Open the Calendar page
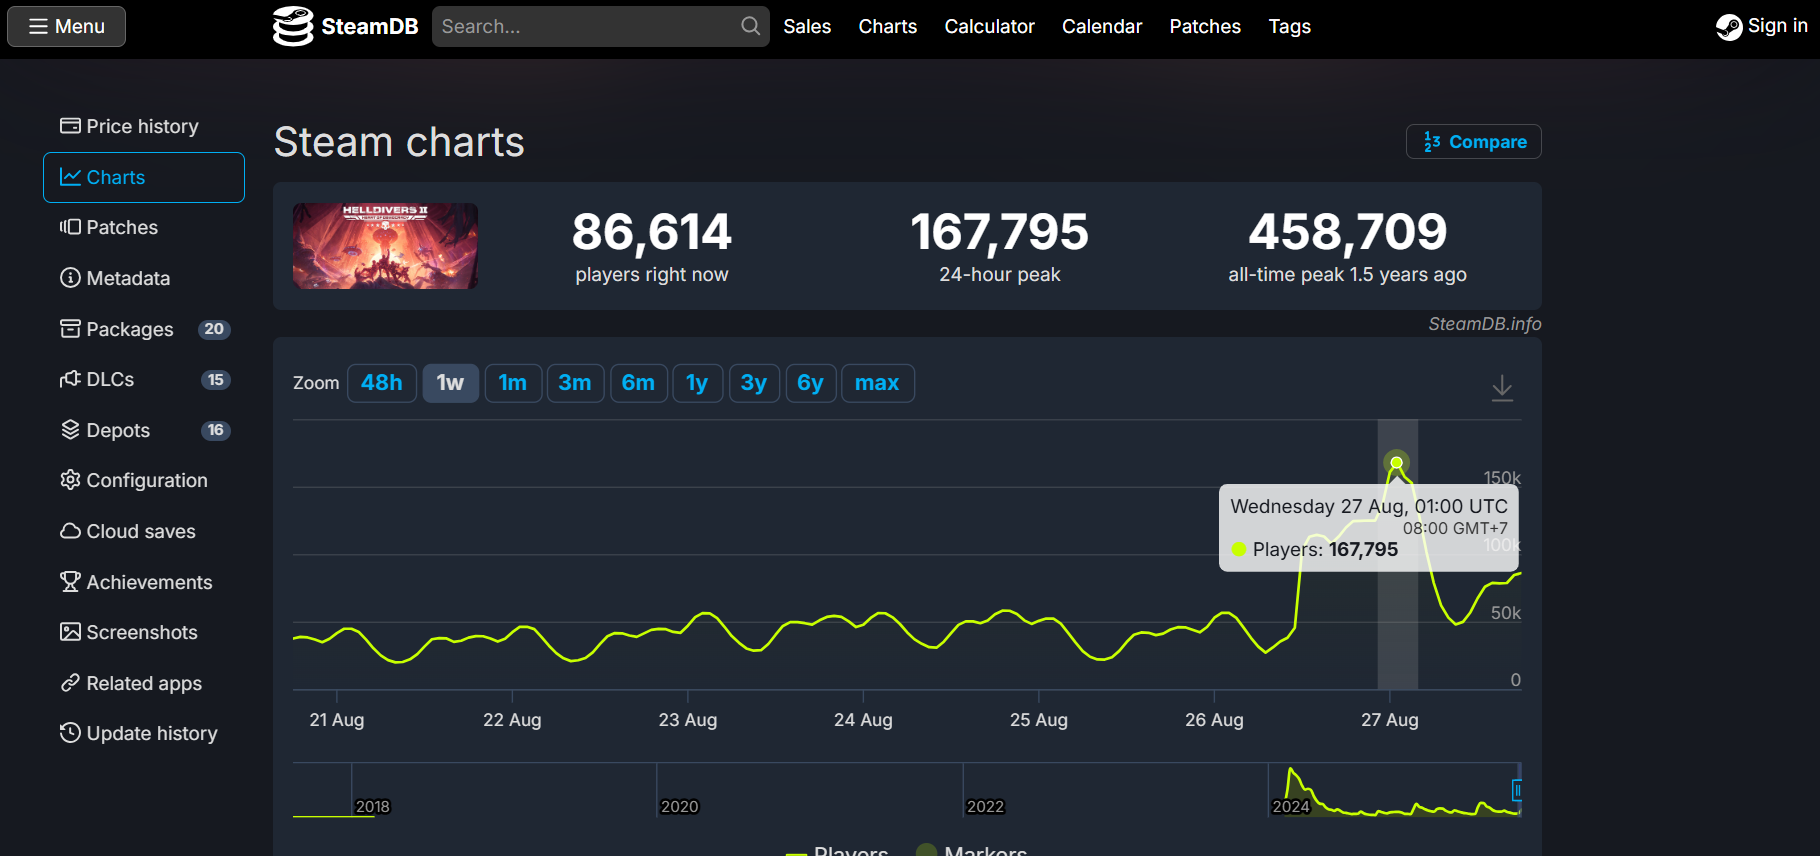 [1101, 26]
